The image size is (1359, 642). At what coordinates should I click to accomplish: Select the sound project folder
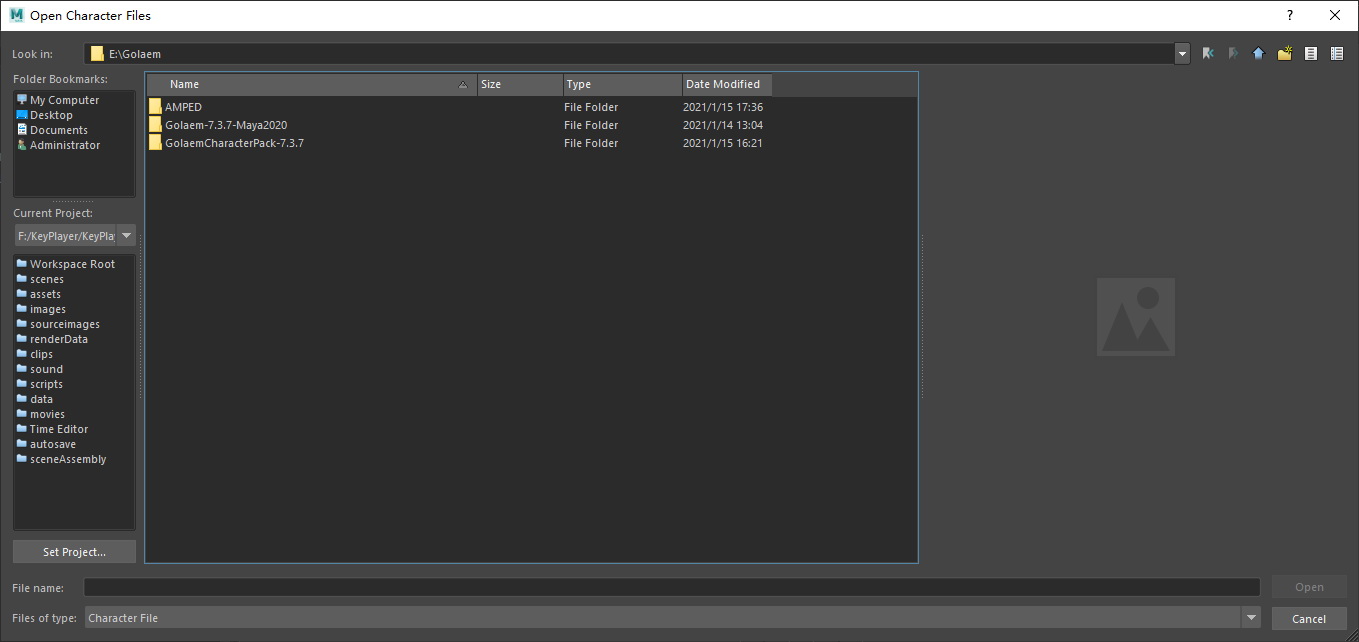pos(46,369)
